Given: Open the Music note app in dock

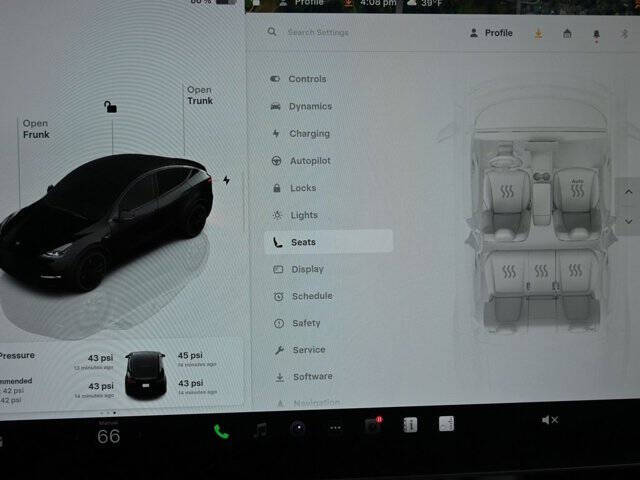Looking at the screenshot, I should coord(260,430).
